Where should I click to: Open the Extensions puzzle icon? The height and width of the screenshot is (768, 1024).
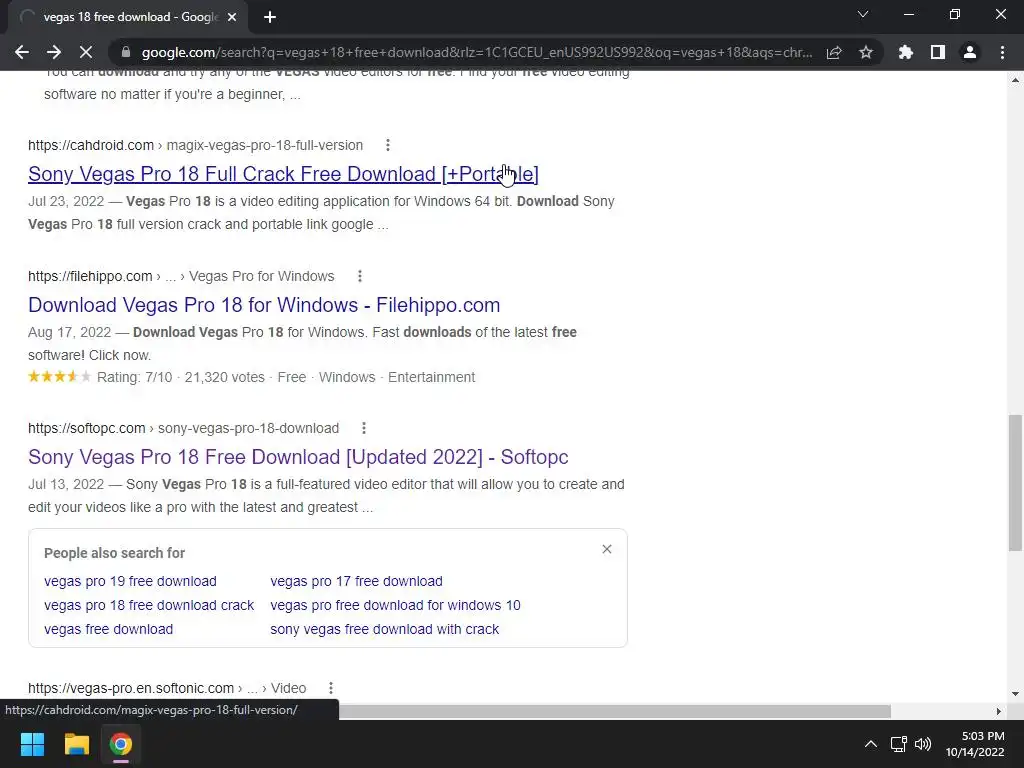point(906,52)
